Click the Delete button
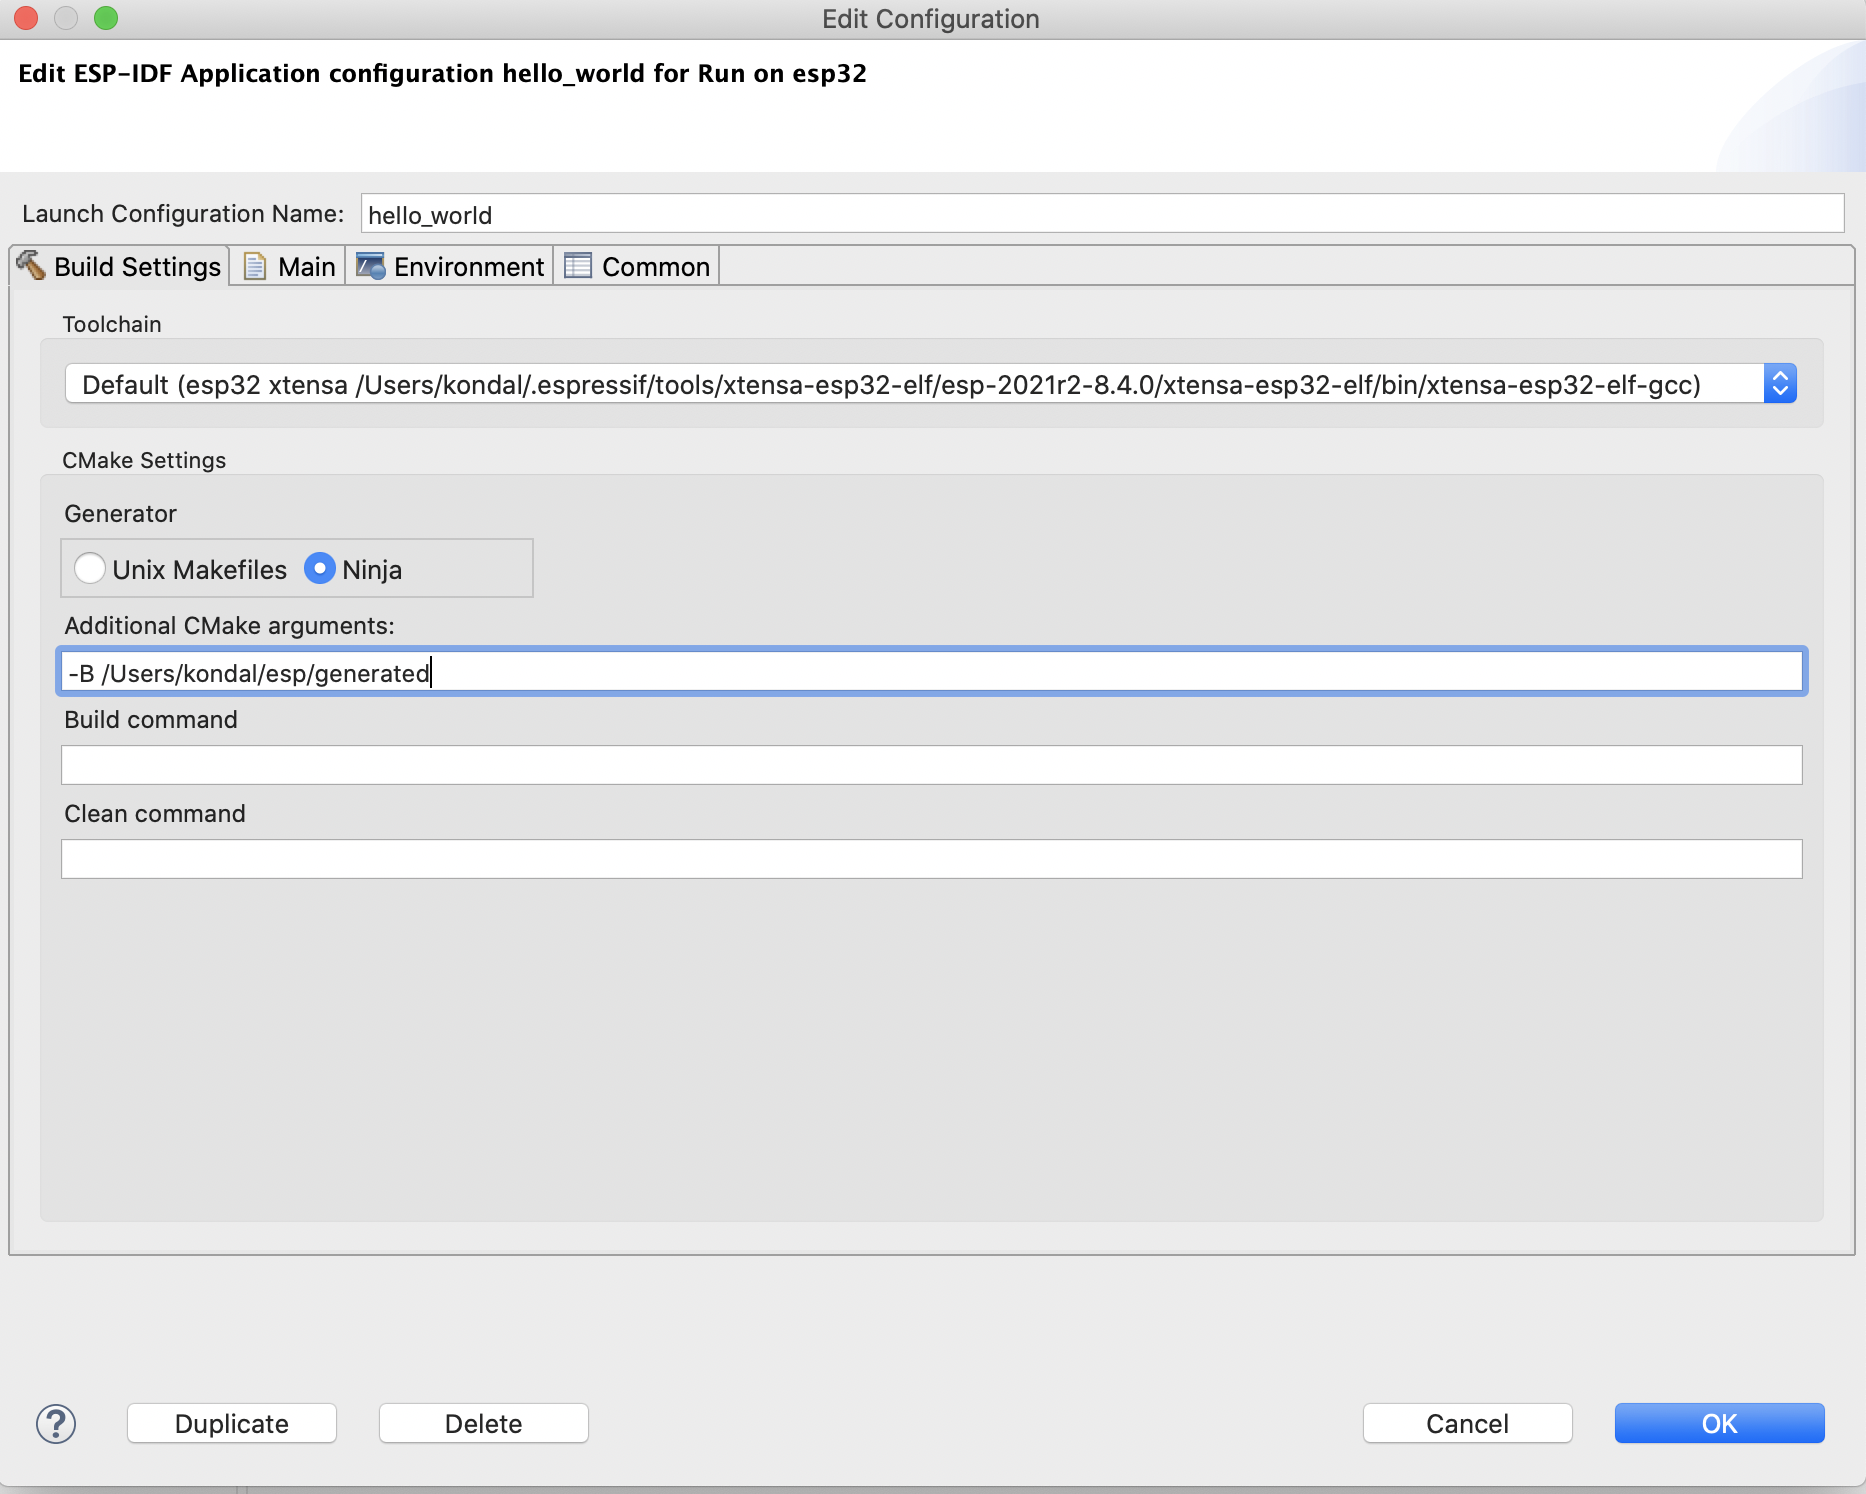This screenshot has width=1866, height=1494. pyautogui.click(x=484, y=1423)
